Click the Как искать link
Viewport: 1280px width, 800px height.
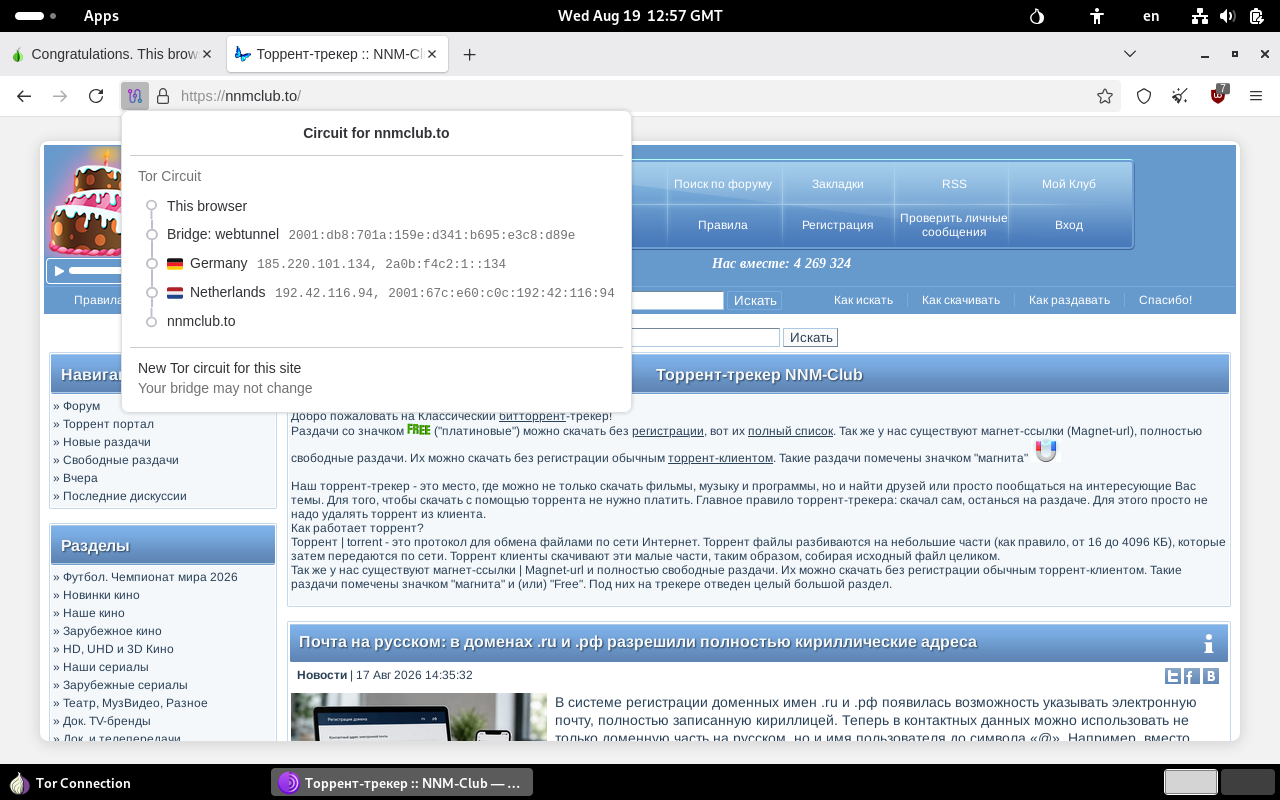click(864, 300)
